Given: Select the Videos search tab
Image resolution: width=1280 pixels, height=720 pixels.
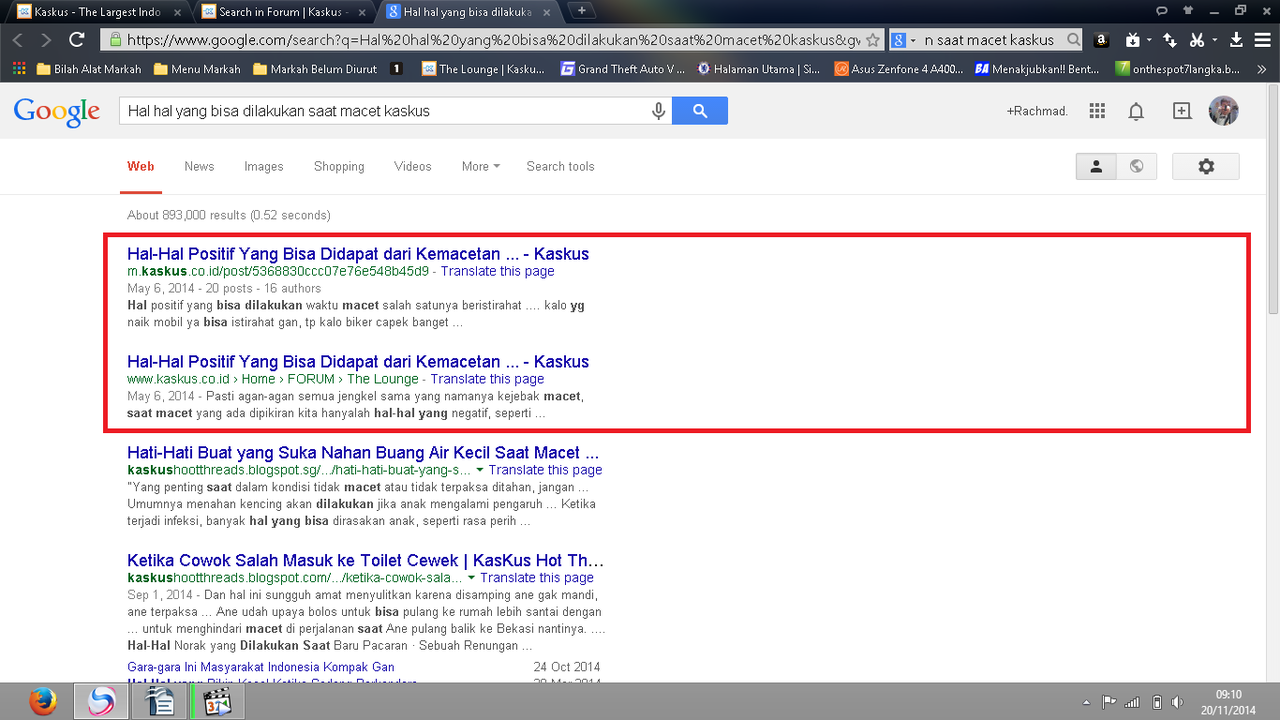Looking at the screenshot, I should point(413,167).
